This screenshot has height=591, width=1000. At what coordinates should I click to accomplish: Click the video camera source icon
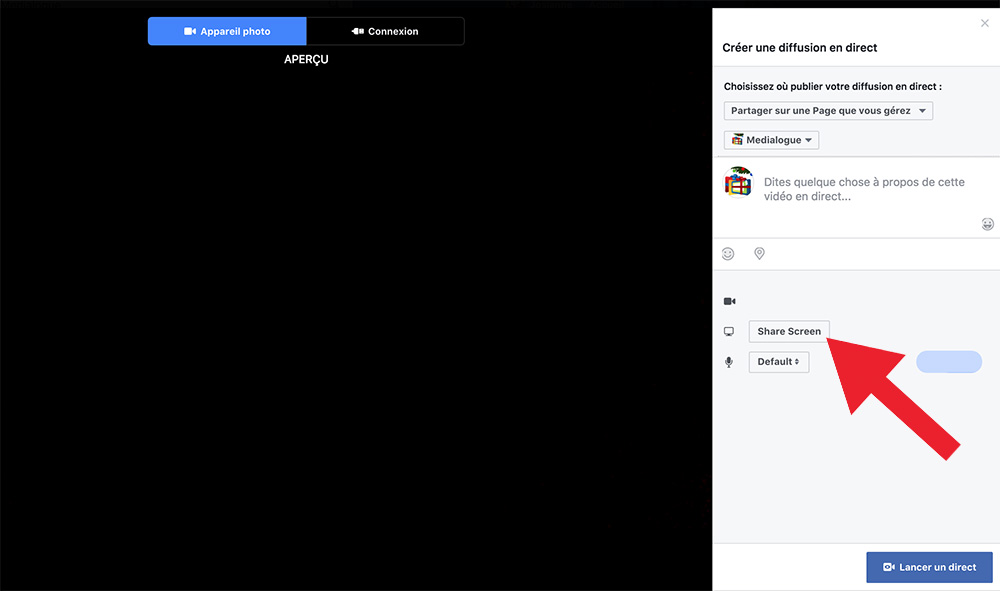730,301
